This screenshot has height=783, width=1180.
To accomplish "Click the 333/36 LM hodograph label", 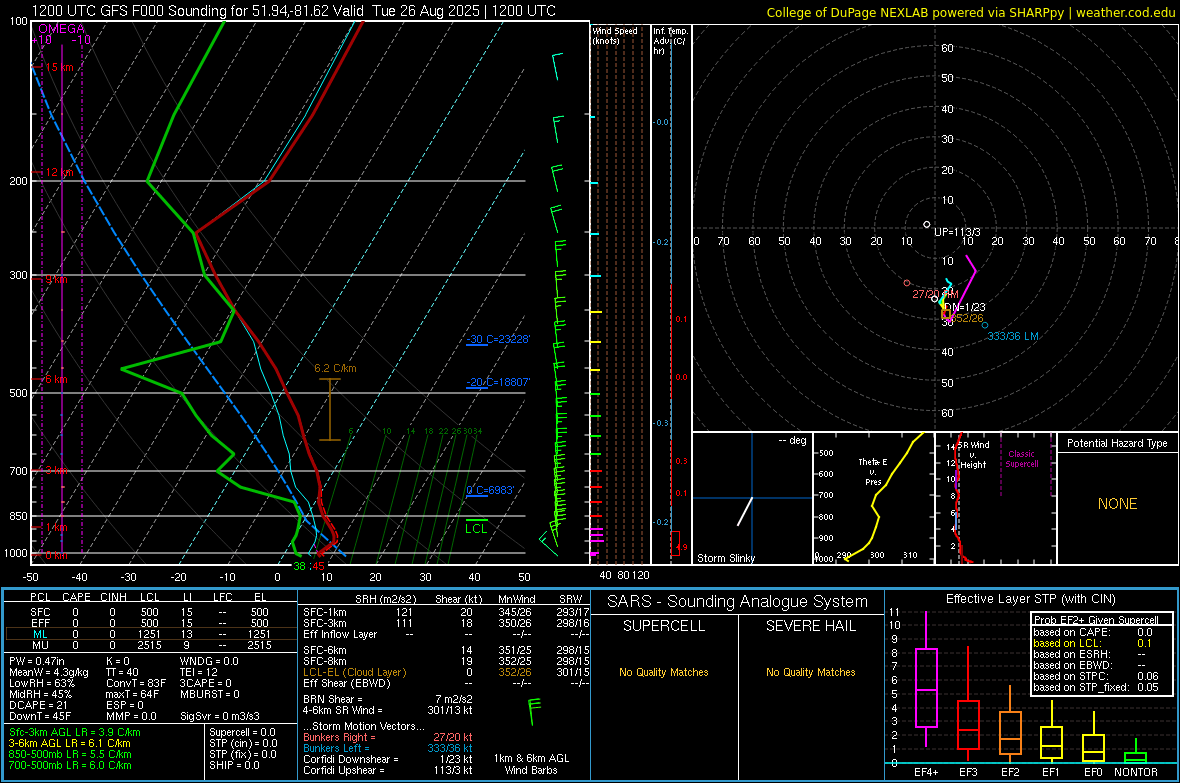I will coord(1013,337).
